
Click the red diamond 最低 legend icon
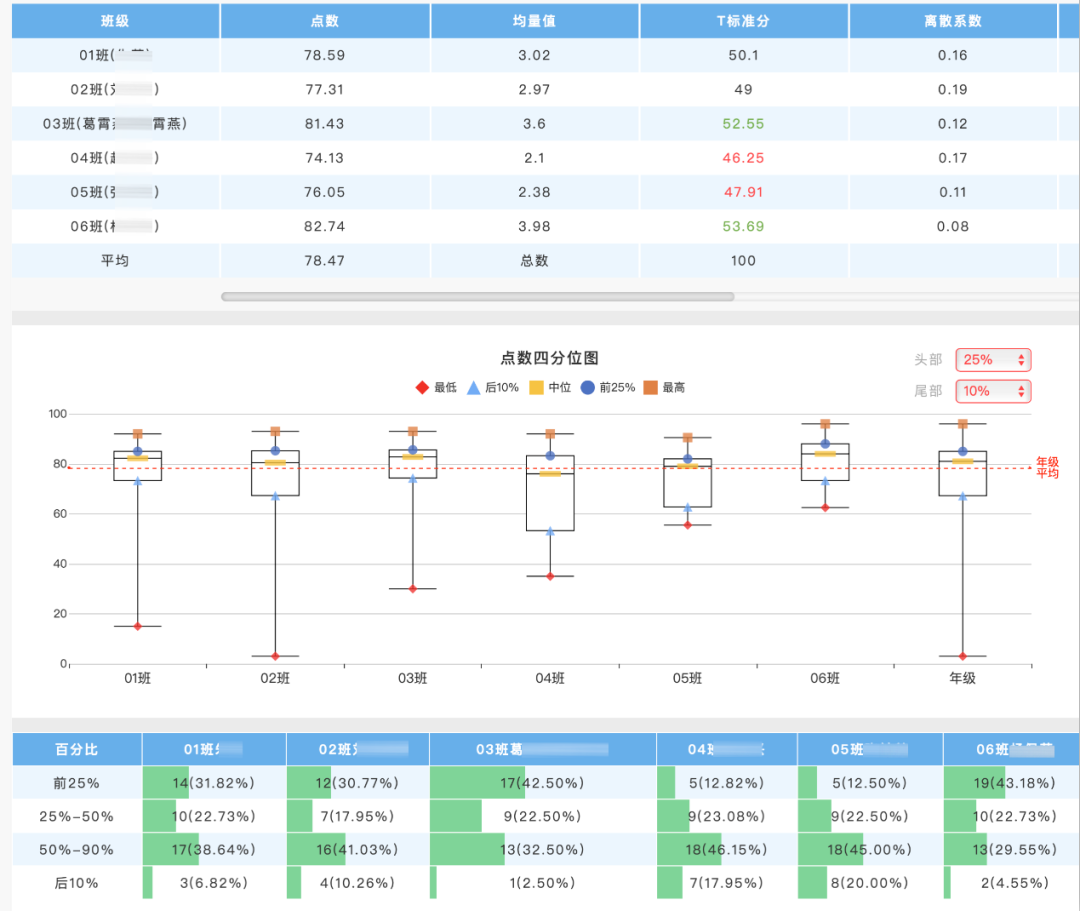(422, 388)
